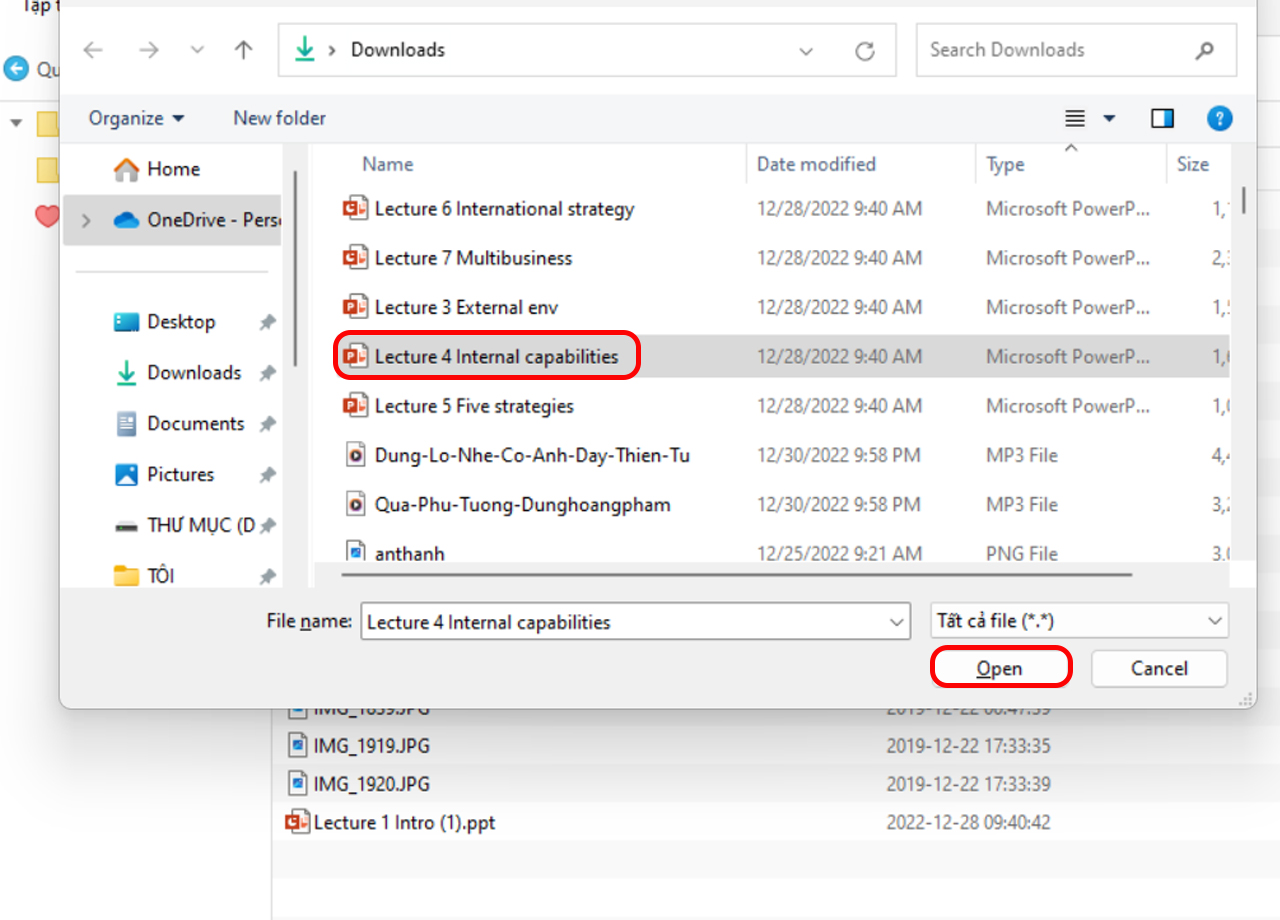This screenshot has height=920, width=1280.
Task: Sort by the Type column header
Action: (1005, 164)
